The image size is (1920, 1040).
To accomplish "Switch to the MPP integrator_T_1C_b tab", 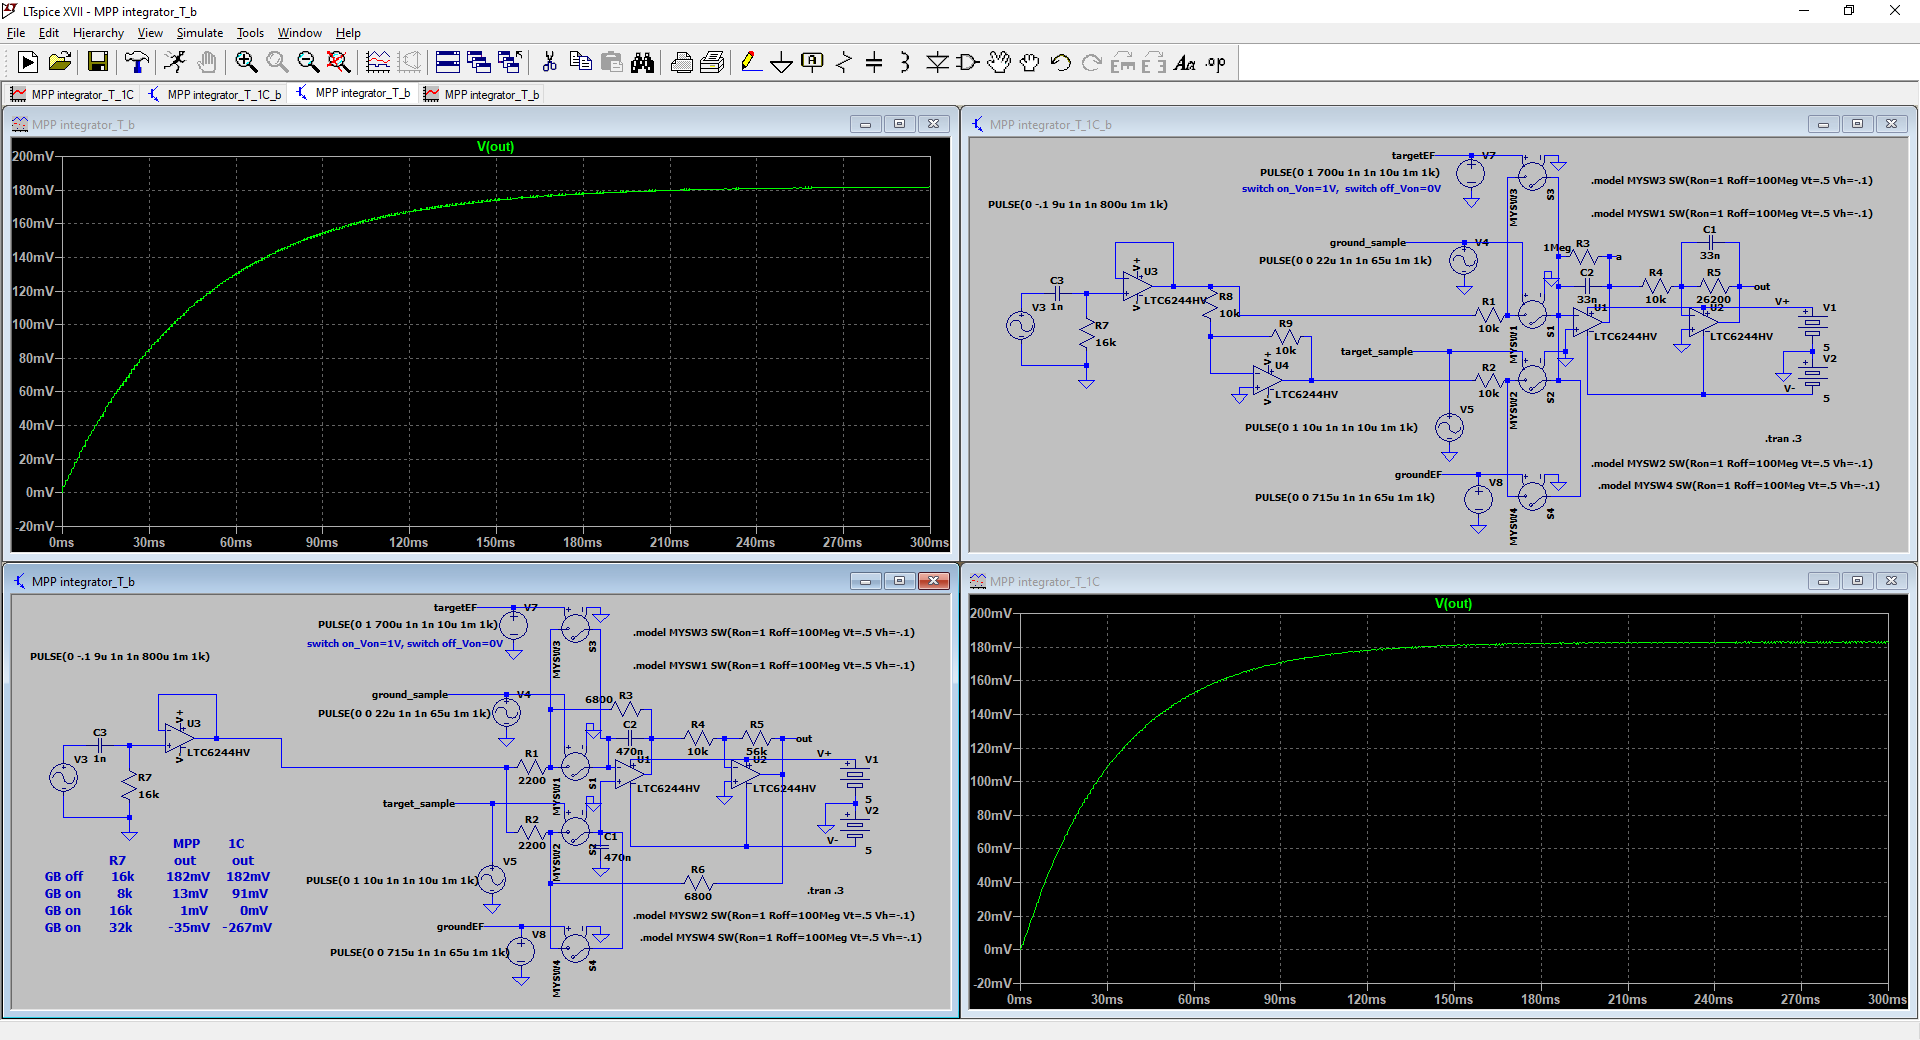I will pos(215,95).
